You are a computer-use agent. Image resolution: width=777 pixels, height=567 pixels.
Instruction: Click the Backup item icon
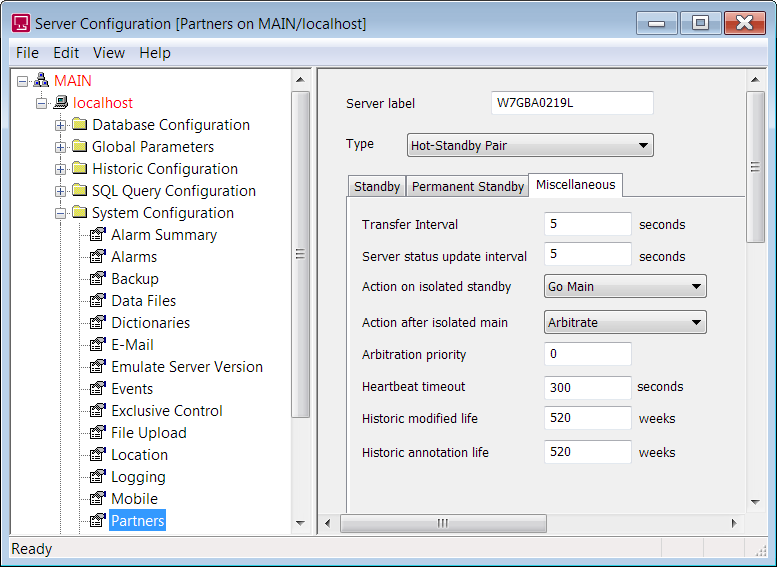click(97, 279)
